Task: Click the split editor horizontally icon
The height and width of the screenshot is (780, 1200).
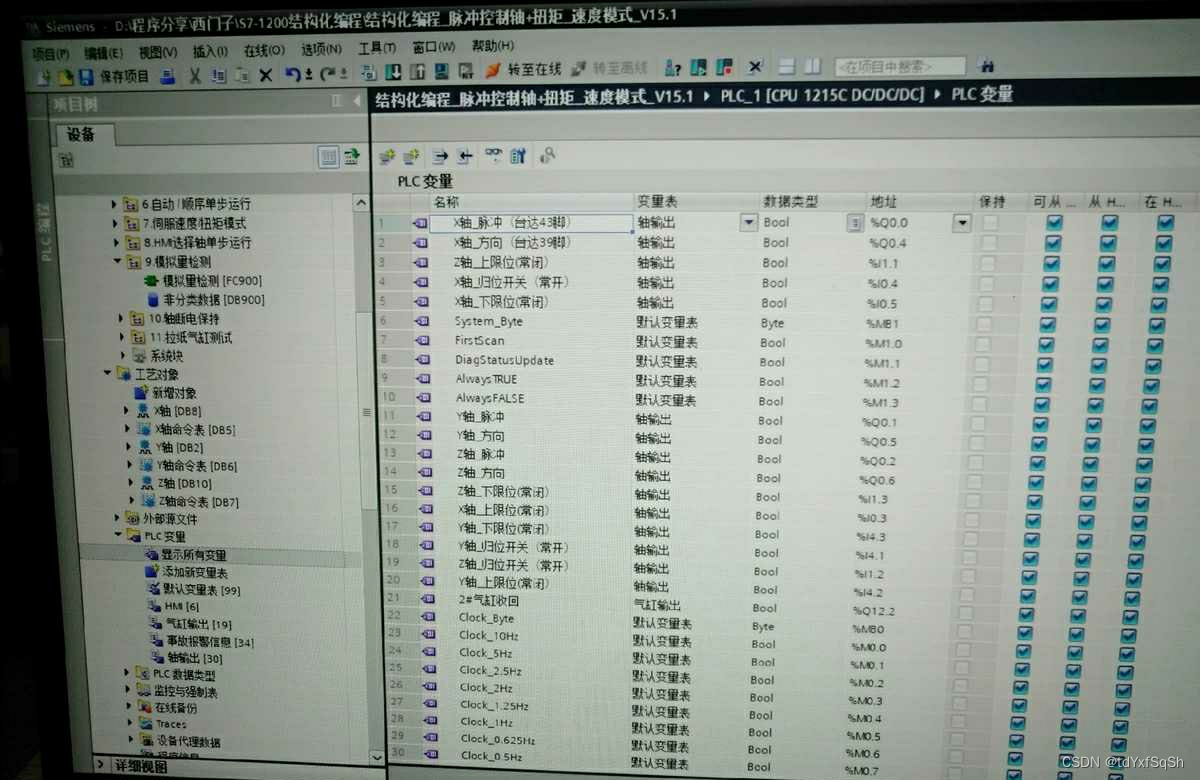Action: [787, 66]
